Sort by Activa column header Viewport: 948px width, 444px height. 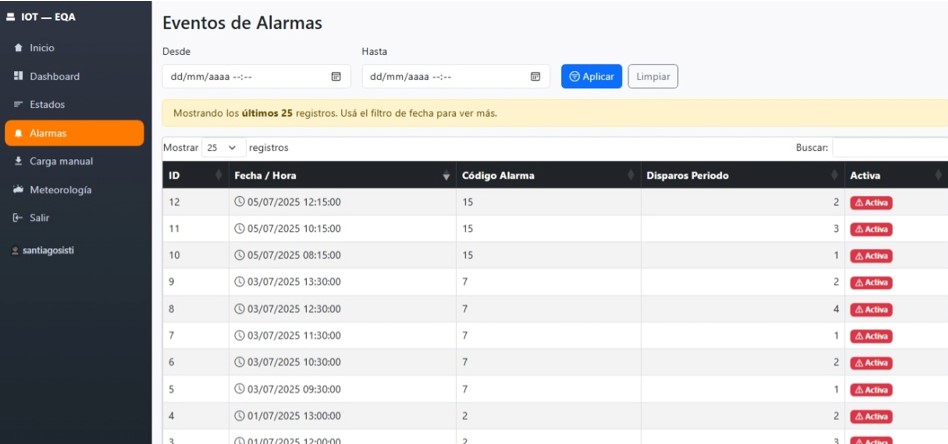tap(896, 175)
